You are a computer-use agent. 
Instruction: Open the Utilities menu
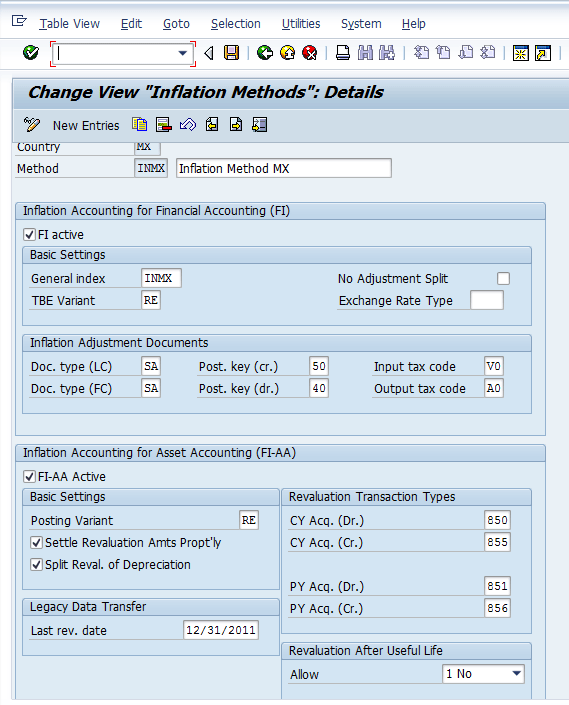(301, 24)
